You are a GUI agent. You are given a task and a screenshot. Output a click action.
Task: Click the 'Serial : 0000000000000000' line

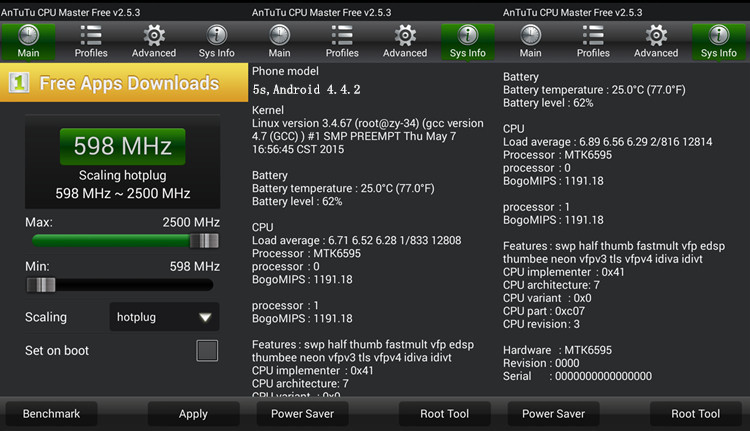577,376
